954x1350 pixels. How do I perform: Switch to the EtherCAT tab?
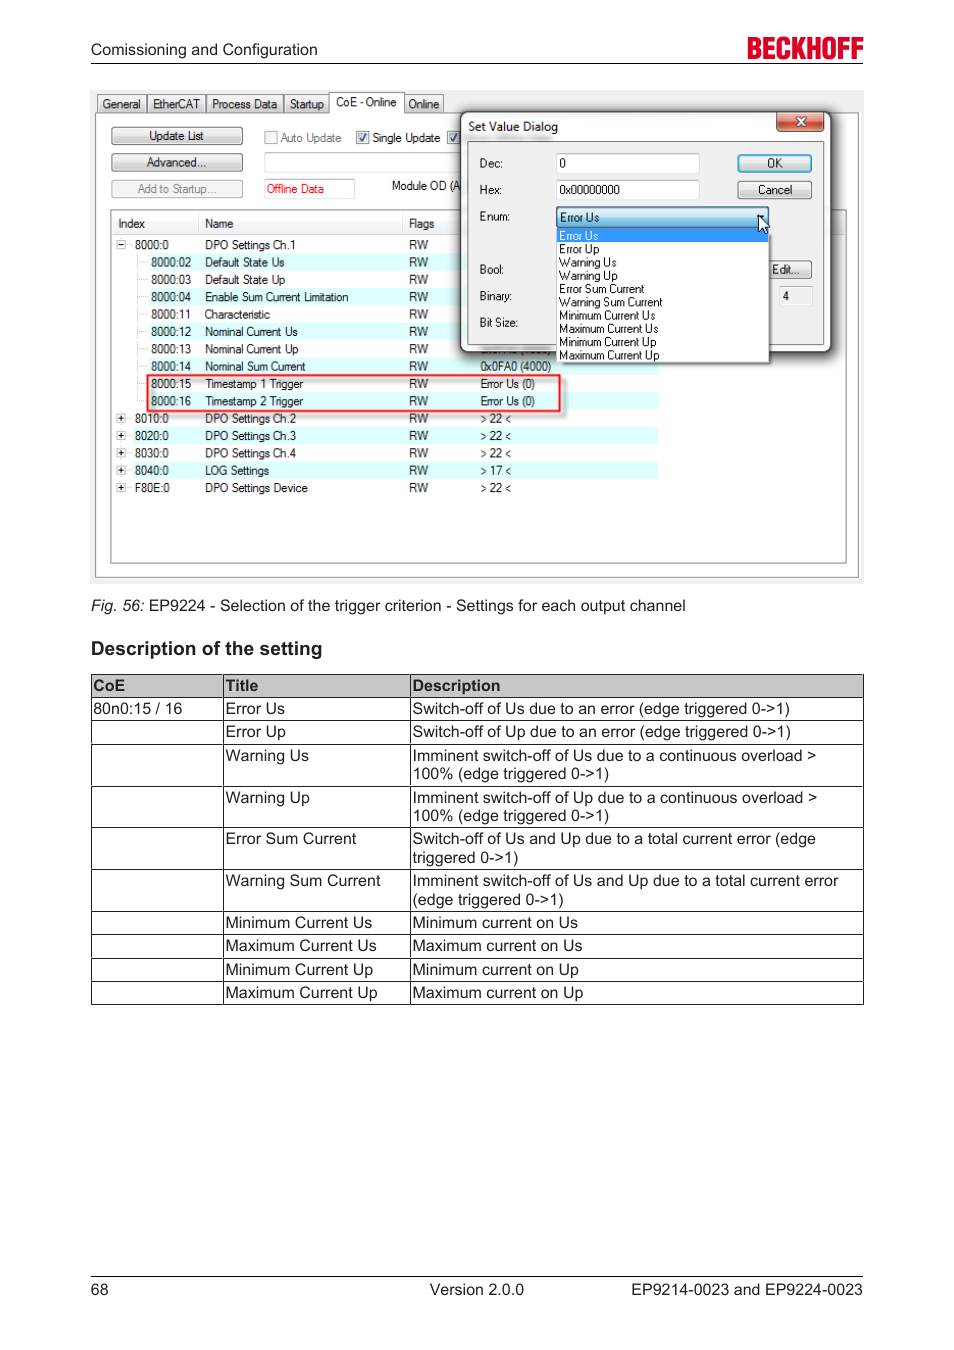click(x=176, y=104)
